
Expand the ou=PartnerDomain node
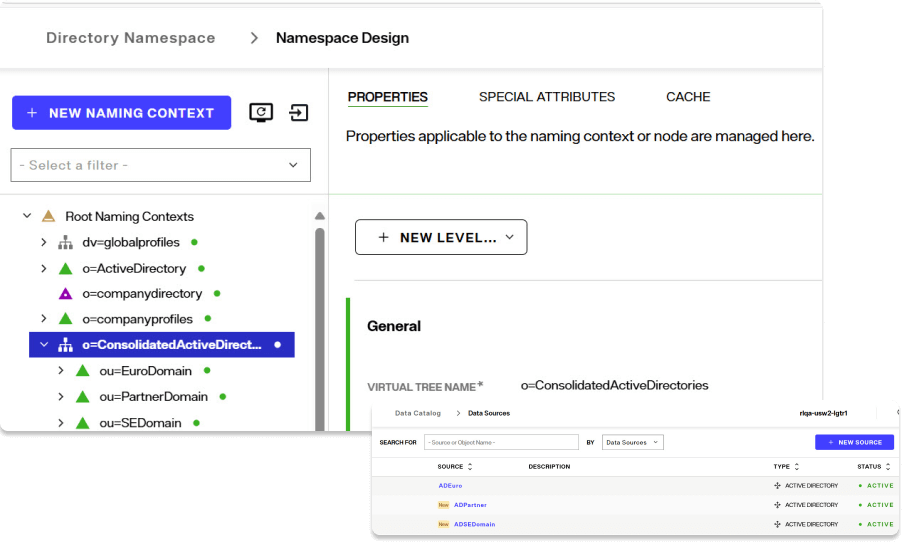click(61, 396)
